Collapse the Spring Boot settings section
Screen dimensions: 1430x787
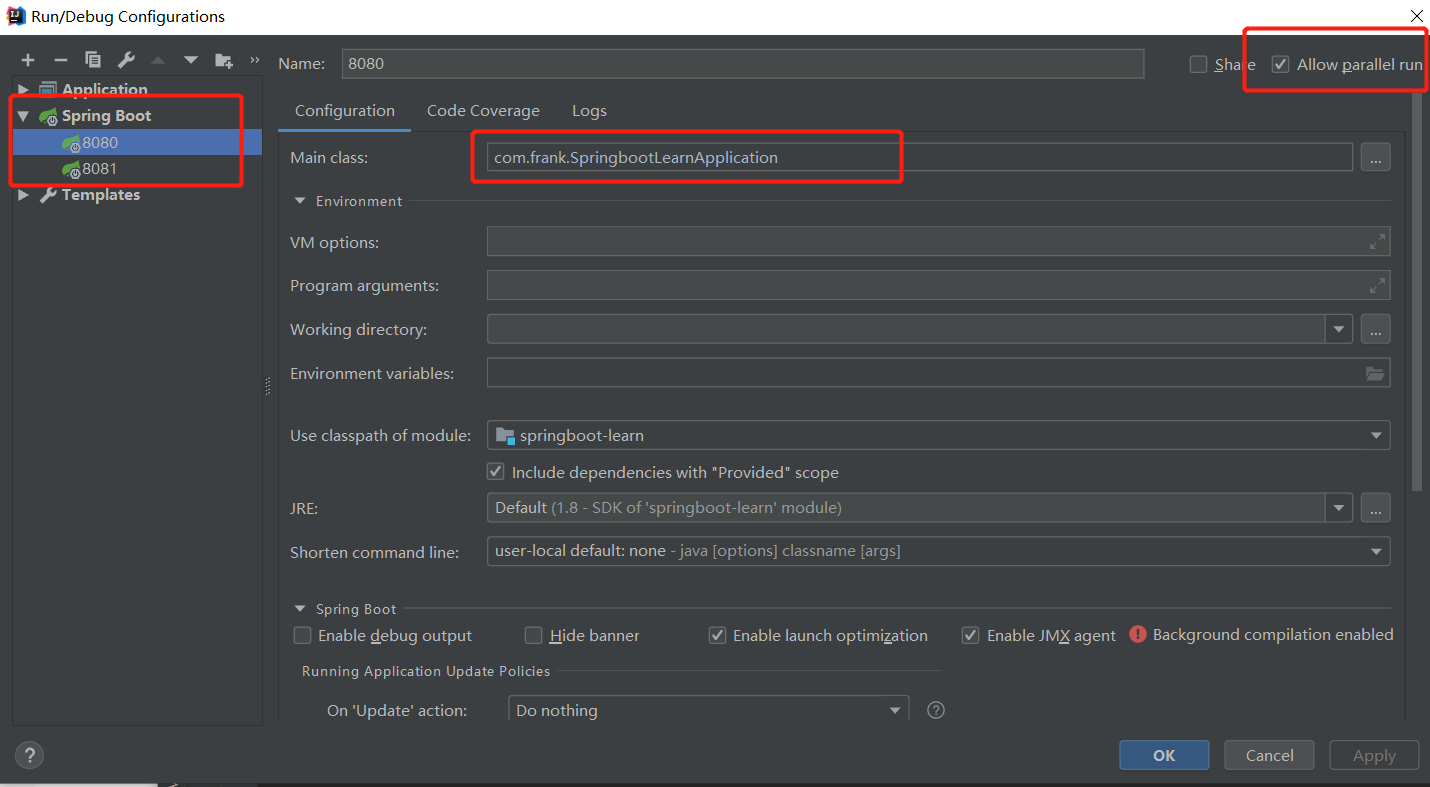click(x=300, y=609)
